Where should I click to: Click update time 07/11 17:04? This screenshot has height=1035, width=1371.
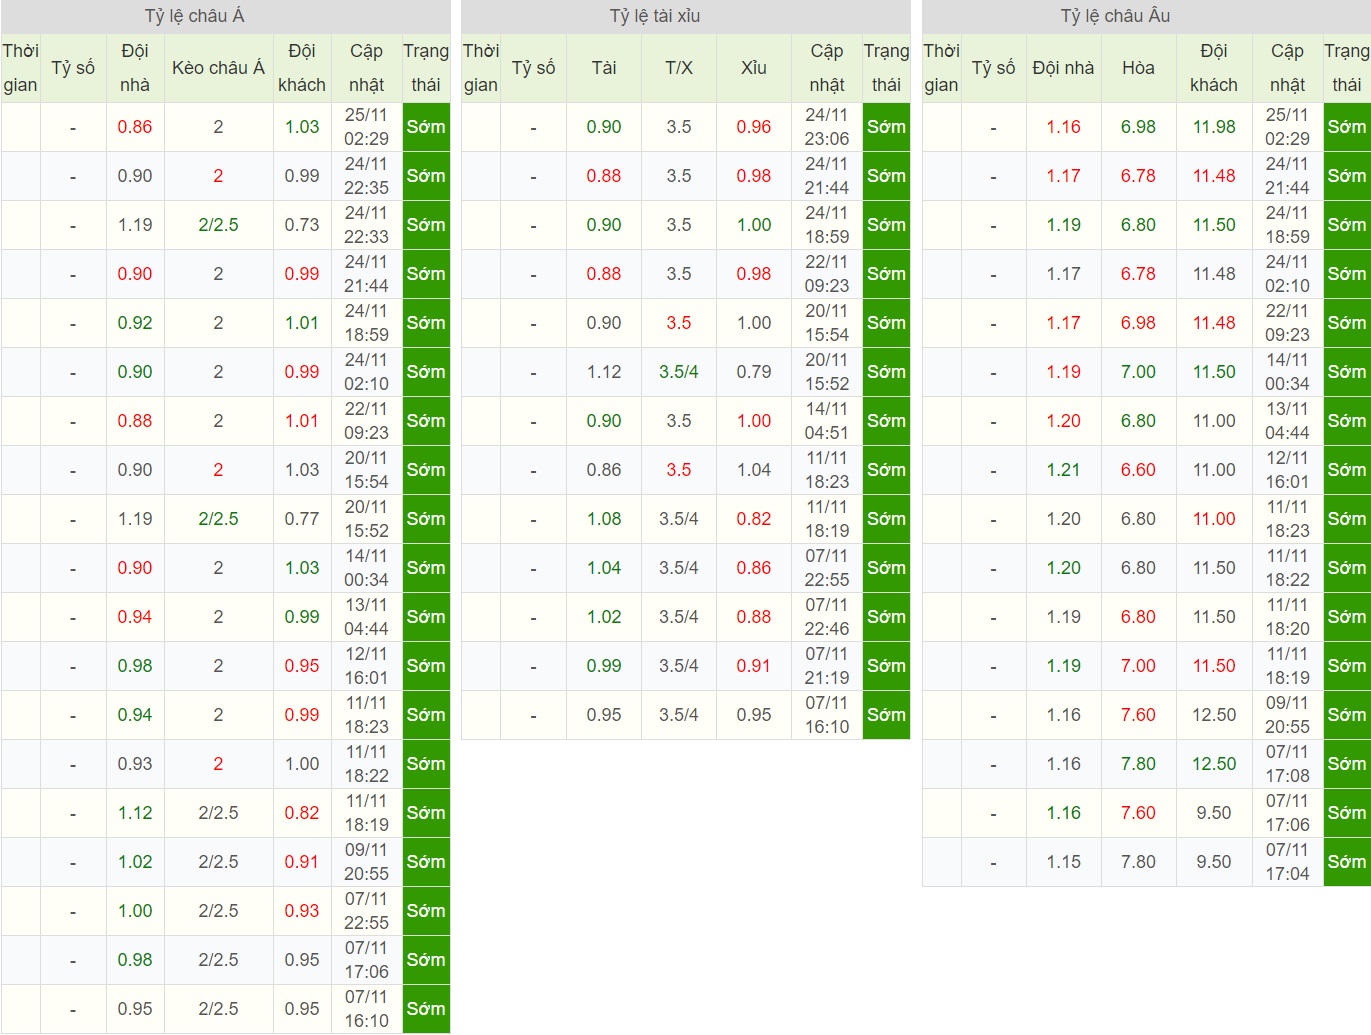click(x=1287, y=862)
